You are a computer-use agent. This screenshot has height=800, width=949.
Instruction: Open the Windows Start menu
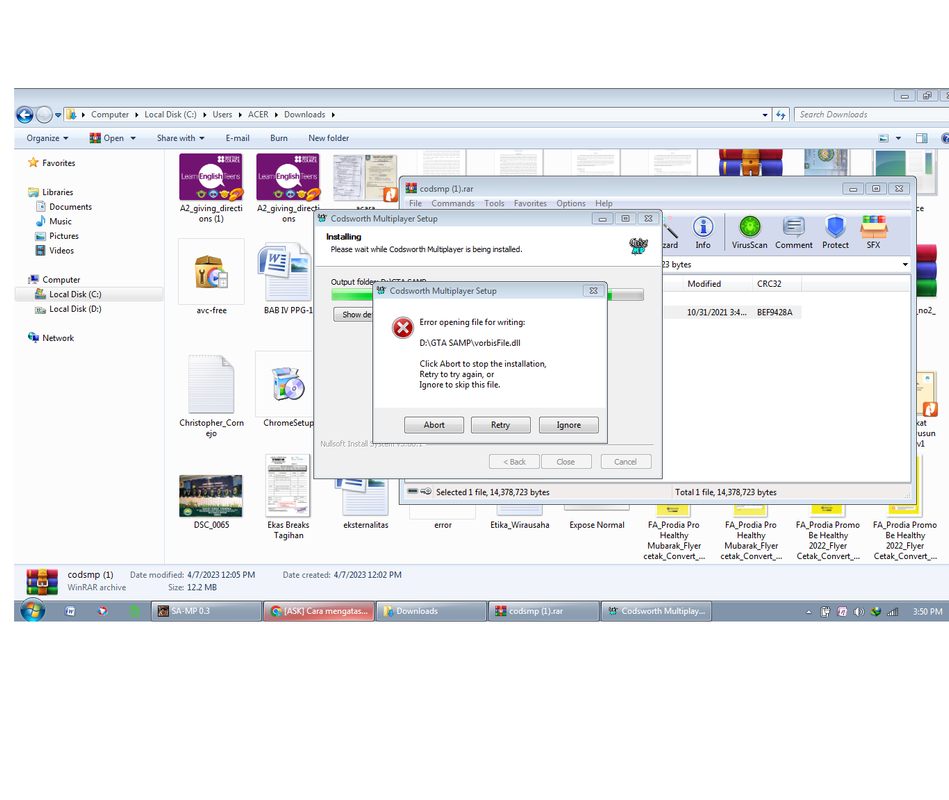pyautogui.click(x=33, y=611)
